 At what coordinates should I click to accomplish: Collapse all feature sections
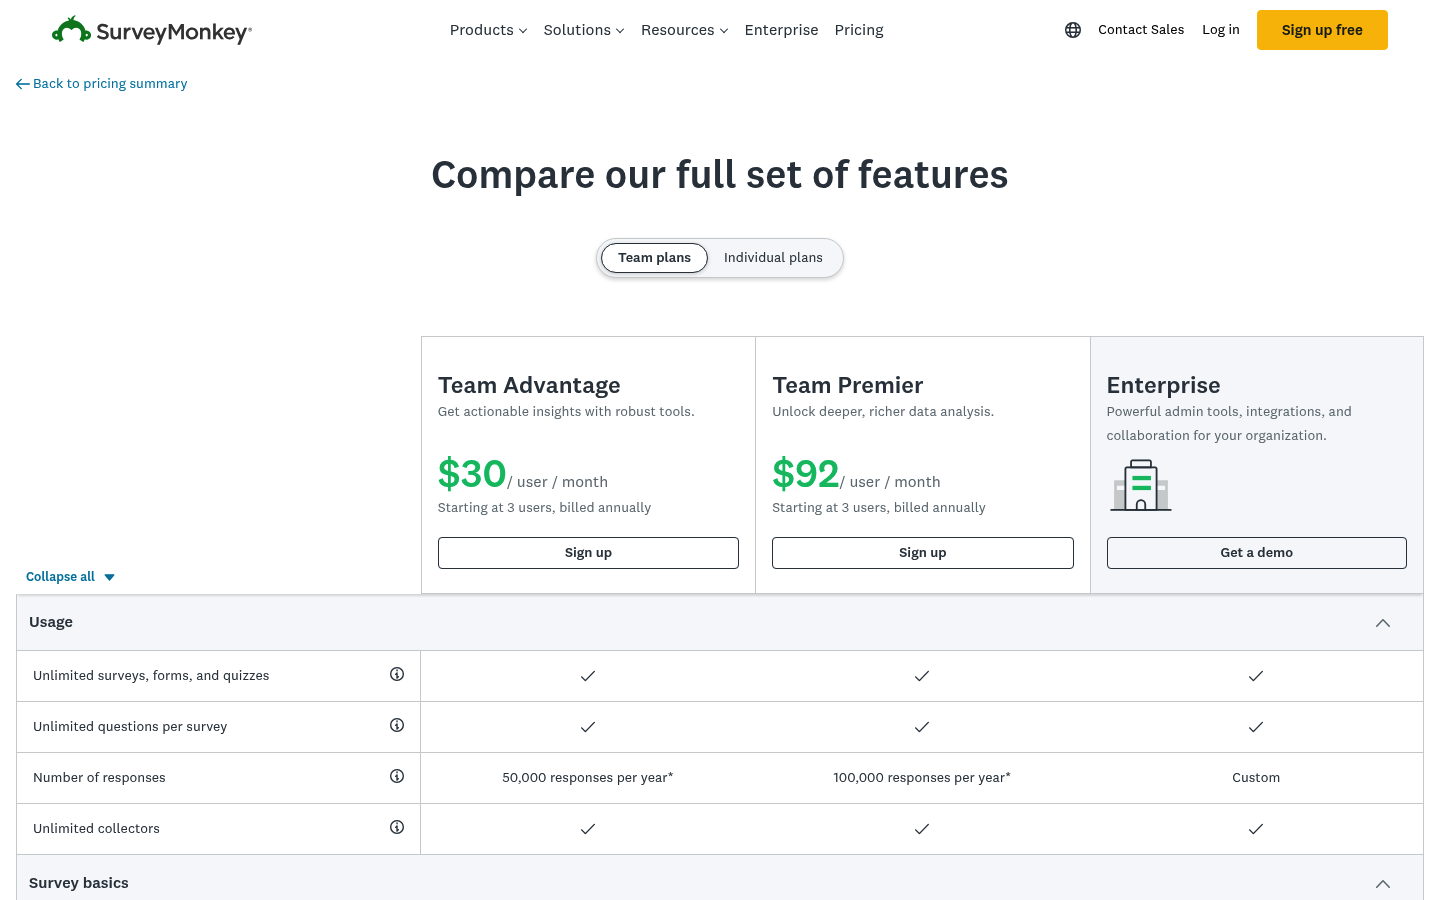70,577
